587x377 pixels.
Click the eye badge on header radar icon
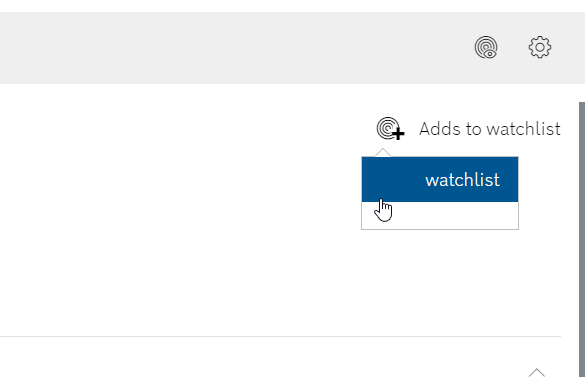tap(490, 54)
